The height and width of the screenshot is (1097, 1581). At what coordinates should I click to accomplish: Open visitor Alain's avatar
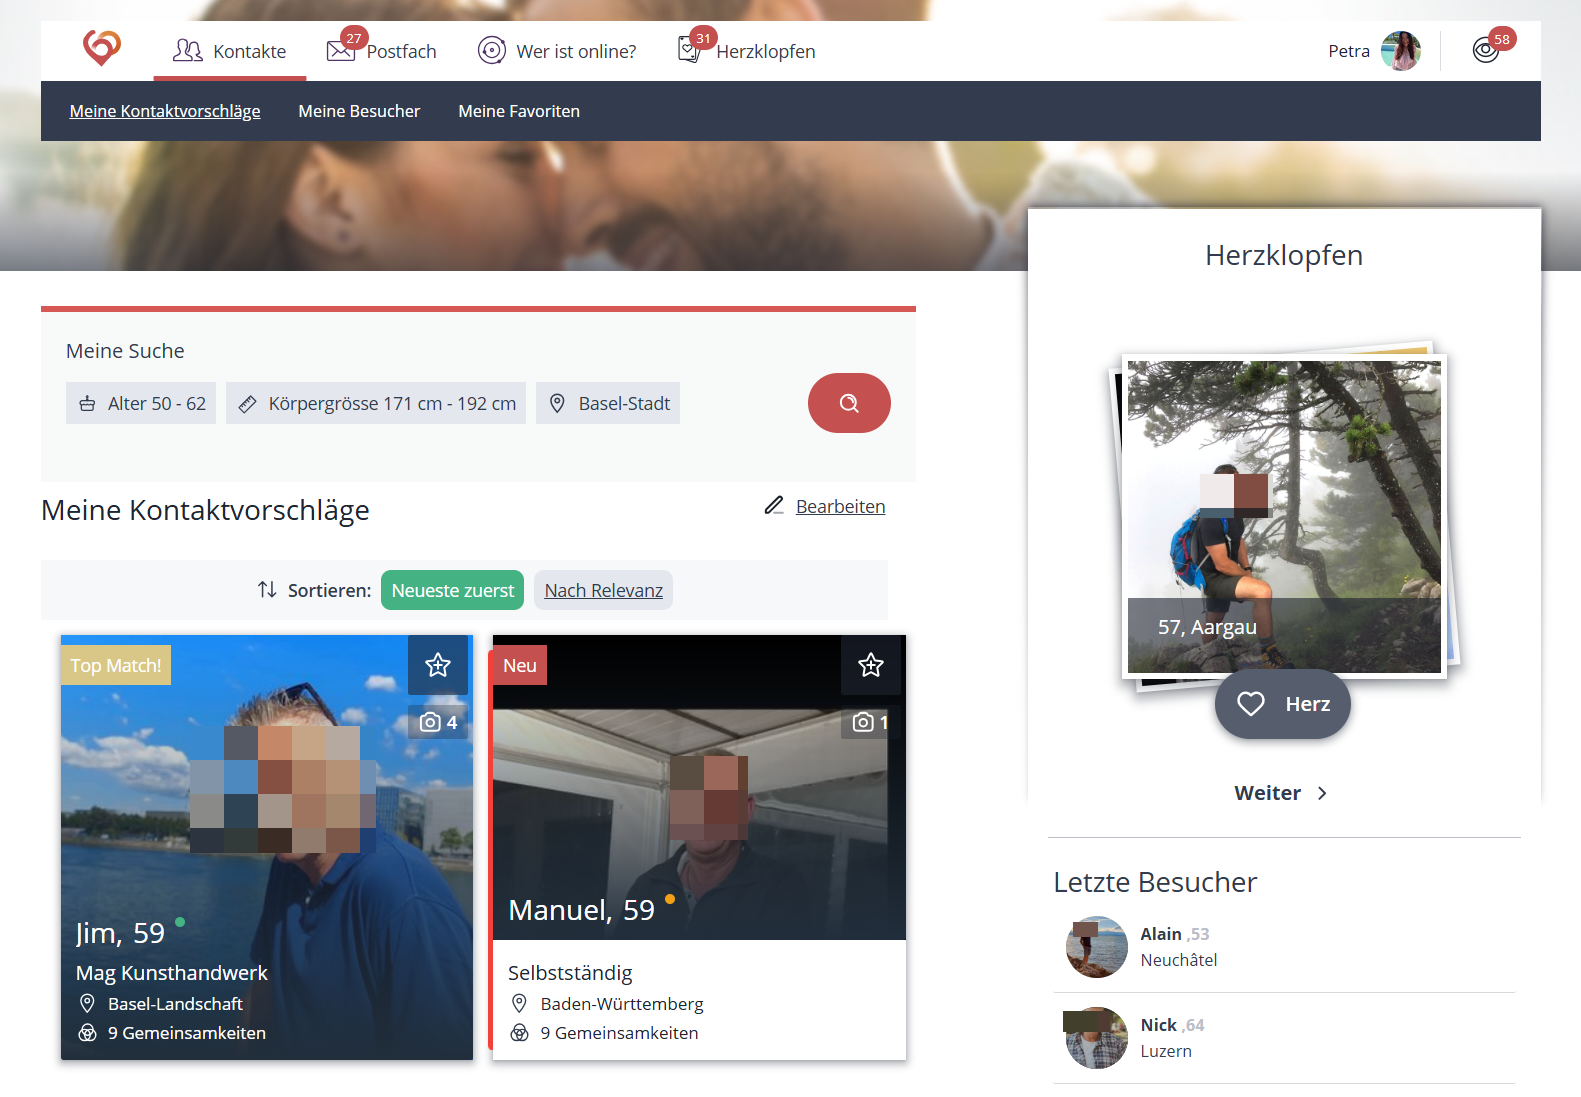tap(1097, 947)
